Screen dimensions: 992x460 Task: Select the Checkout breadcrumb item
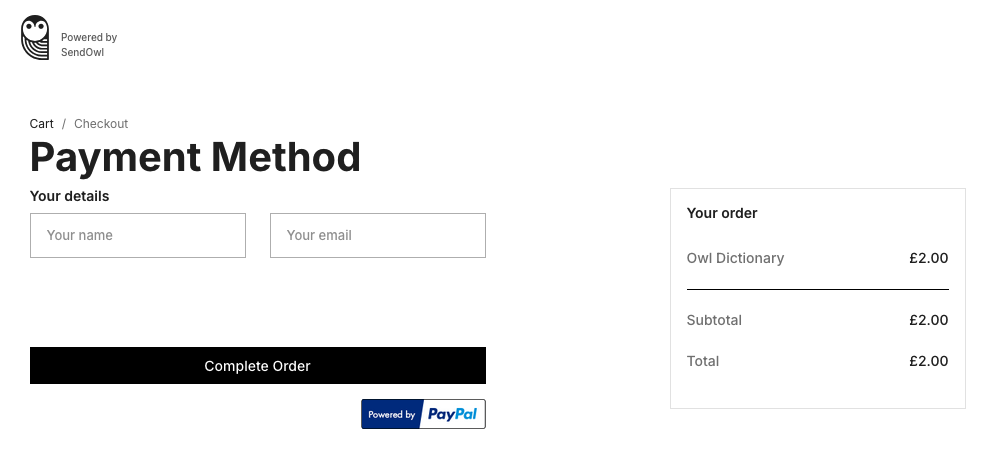(x=101, y=124)
